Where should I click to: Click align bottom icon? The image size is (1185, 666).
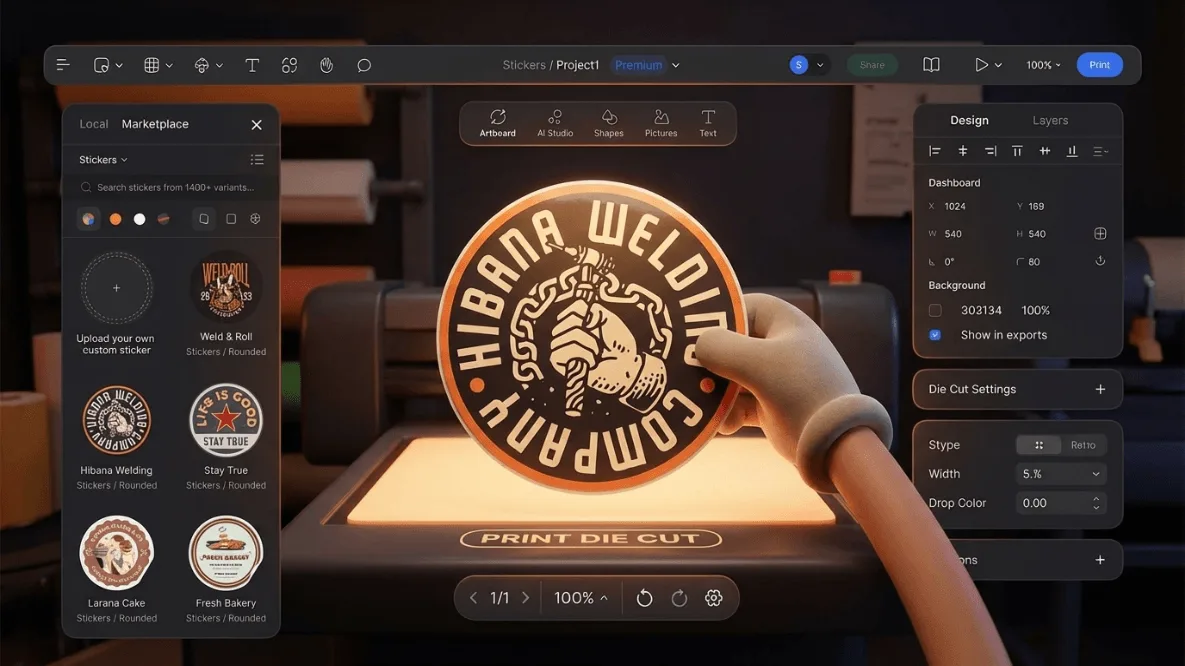pos(1072,151)
